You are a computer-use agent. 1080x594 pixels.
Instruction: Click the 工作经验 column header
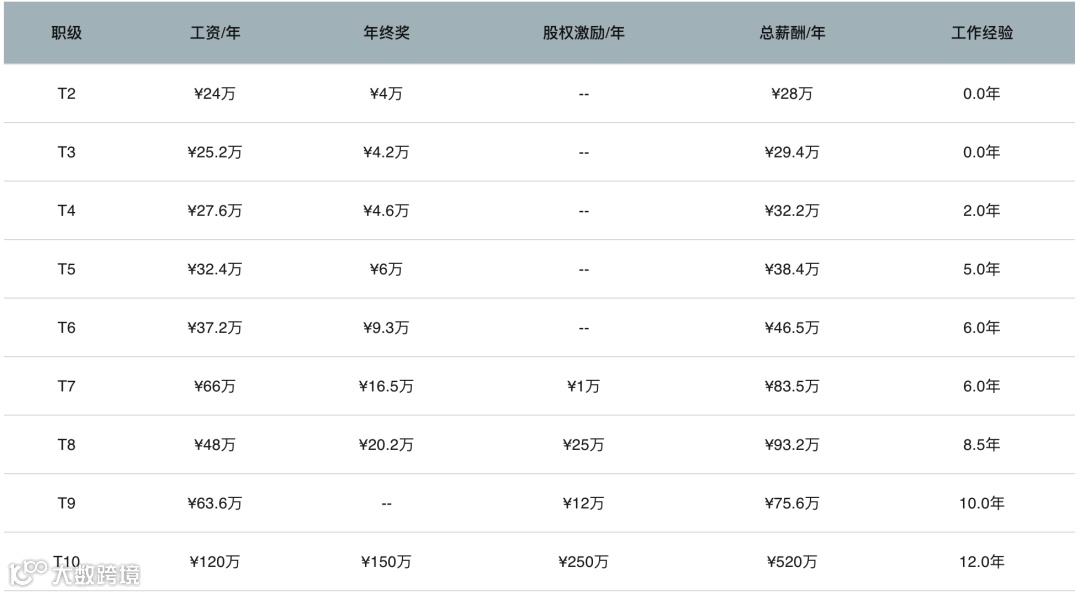point(981,33)
